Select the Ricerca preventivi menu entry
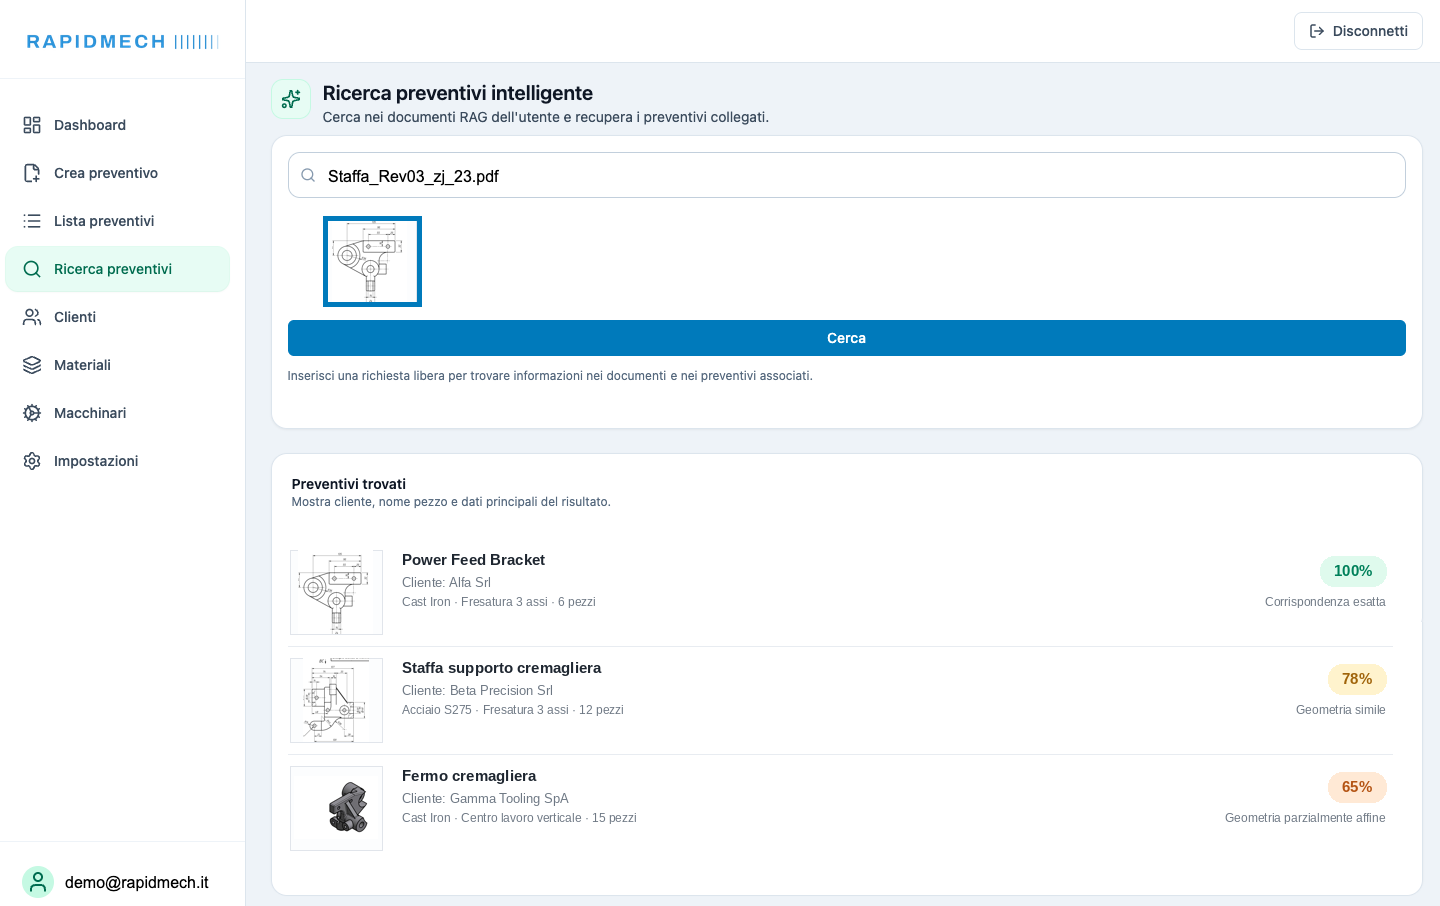Image resolution: width=1440 pixels, height=906 pixels. click(x=118, y=269)
